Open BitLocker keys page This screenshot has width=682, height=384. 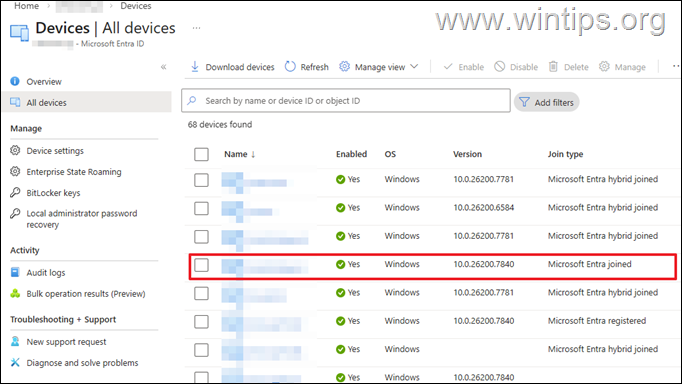click(53, 193)
